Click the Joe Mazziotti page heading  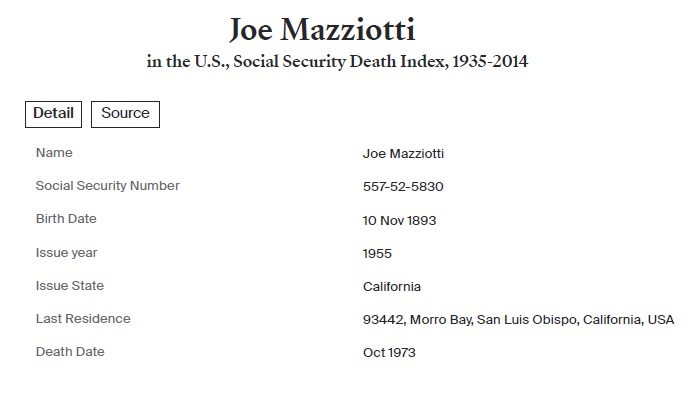coord(322,29)
